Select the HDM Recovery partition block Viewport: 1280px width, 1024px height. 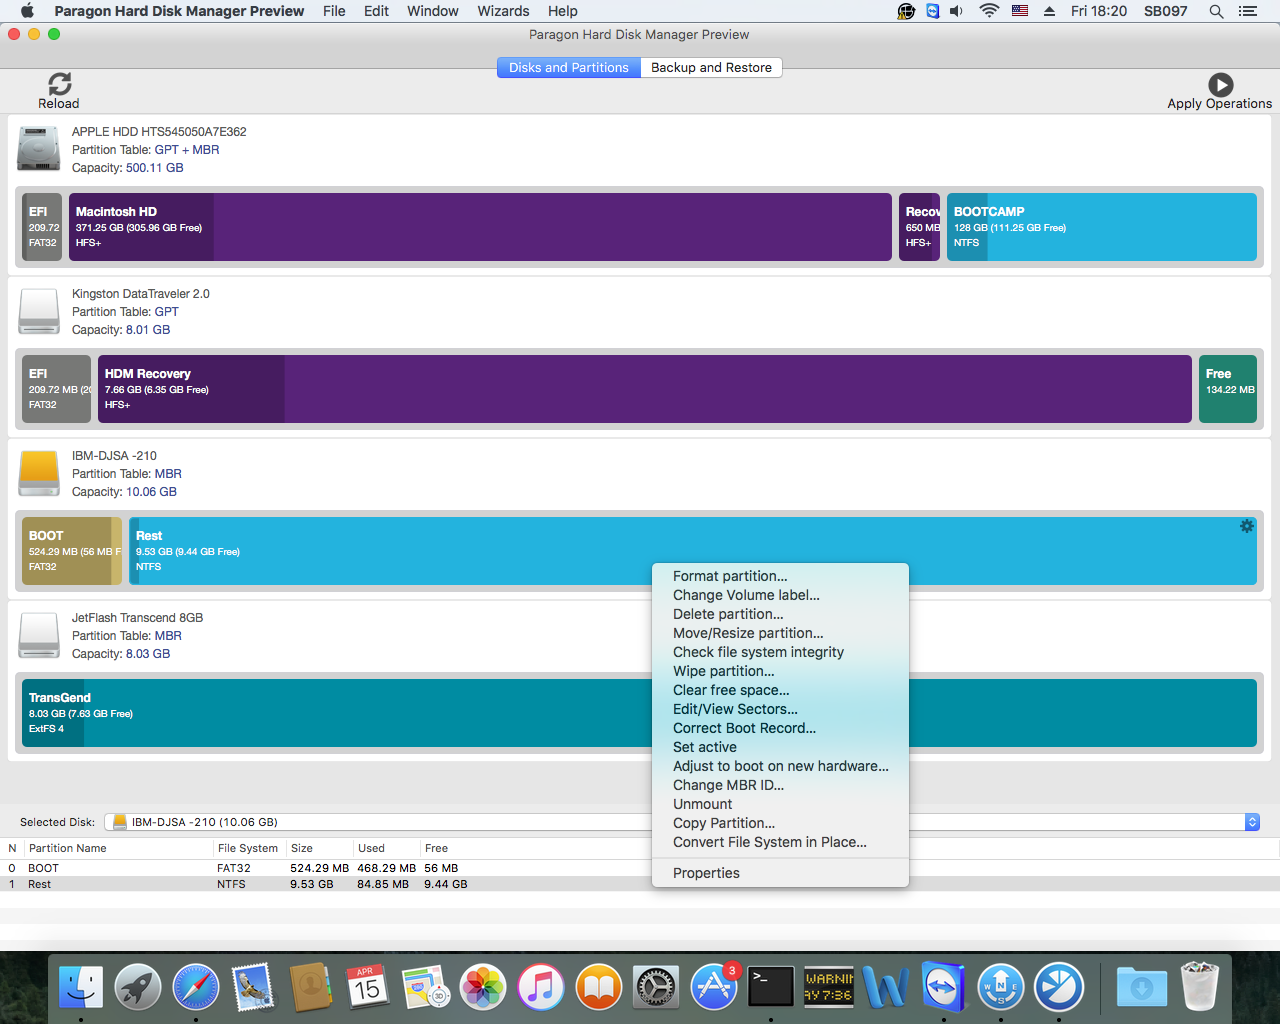(x=645, y=389)
